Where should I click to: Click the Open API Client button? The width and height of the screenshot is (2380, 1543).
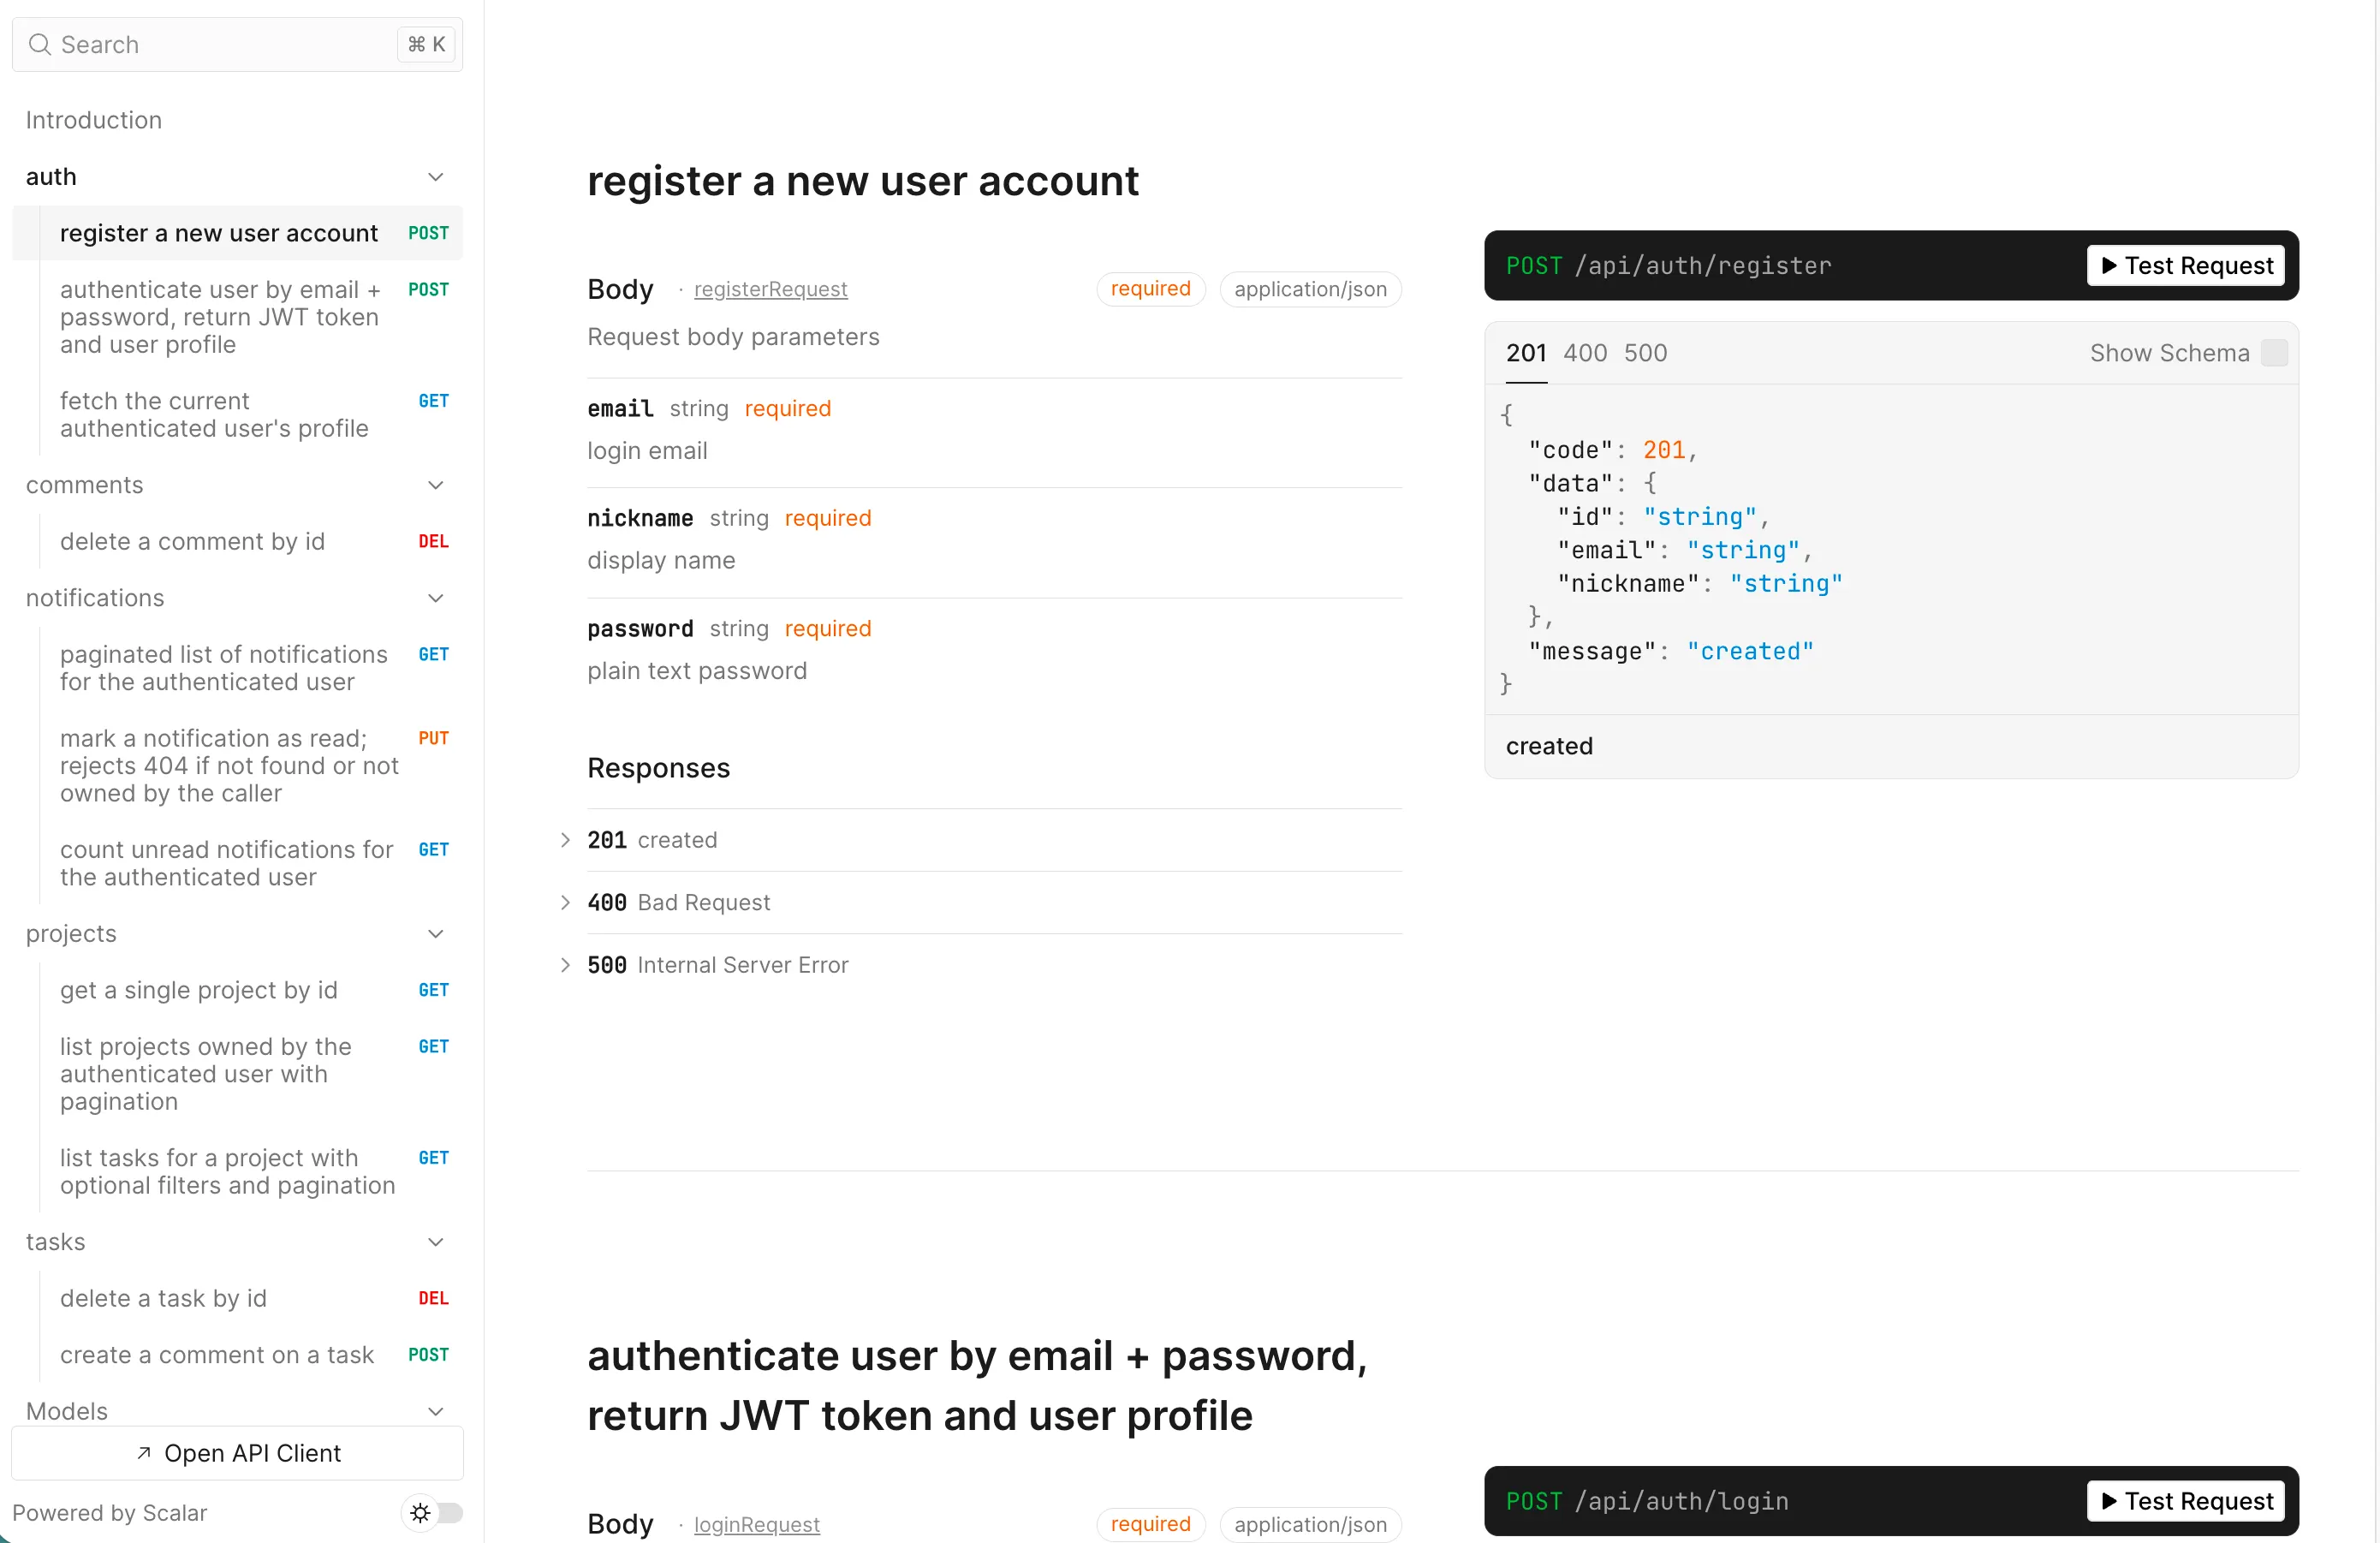(x=238, y=1453)
